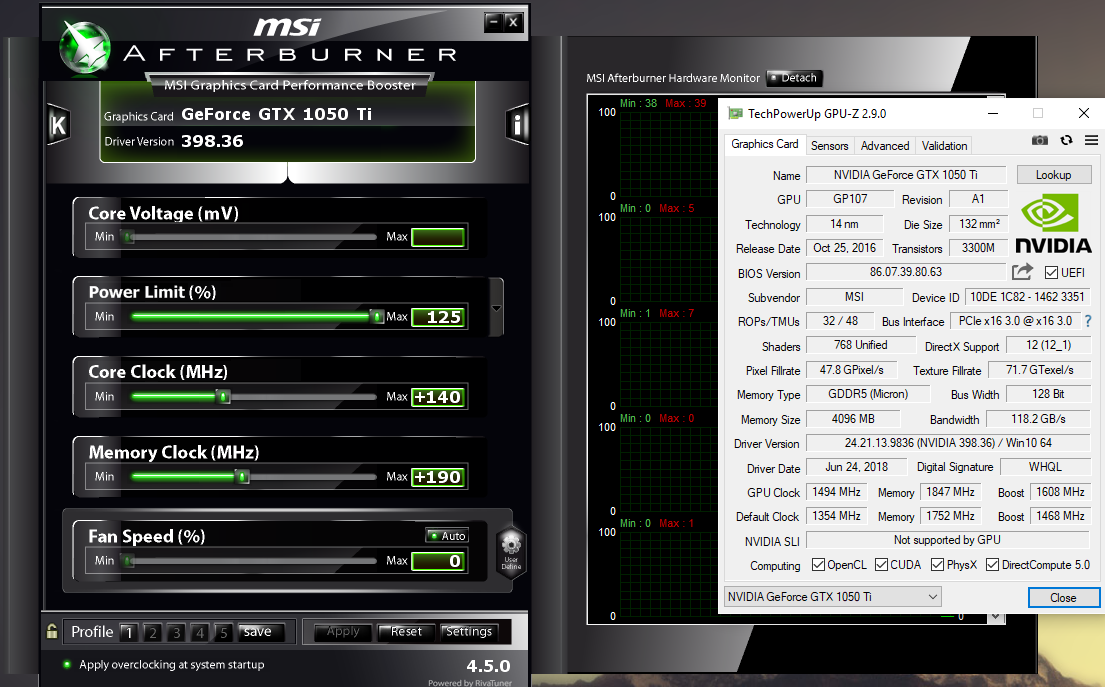The width and height of the screenshot is (1105, 687).
Task: Click the Fan Speed value field 0
Action: pos(438,561)
